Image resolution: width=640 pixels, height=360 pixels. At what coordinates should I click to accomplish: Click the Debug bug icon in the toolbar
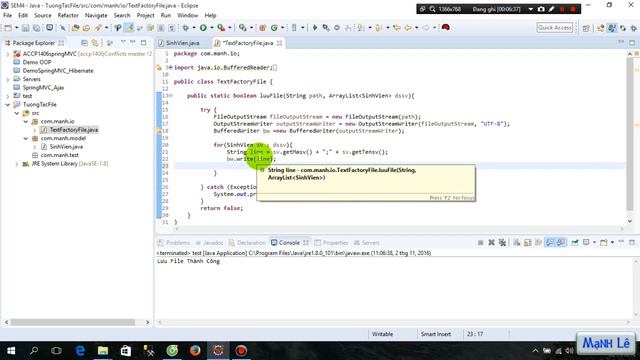coord(186,28)
